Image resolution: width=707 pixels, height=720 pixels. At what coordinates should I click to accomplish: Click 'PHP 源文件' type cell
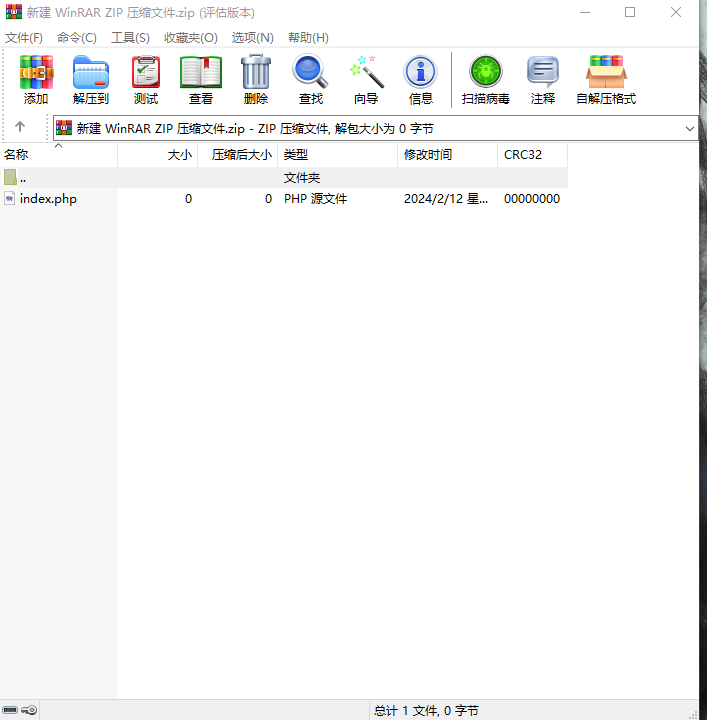click(x=315, y=199)
